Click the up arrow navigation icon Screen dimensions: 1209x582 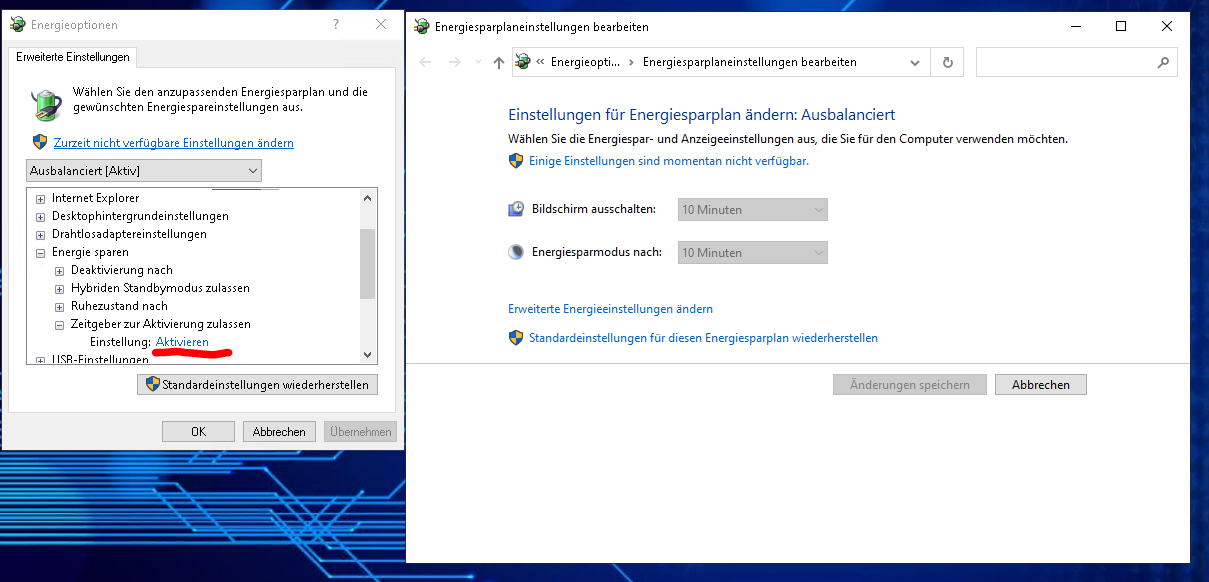tap(499, 62)
